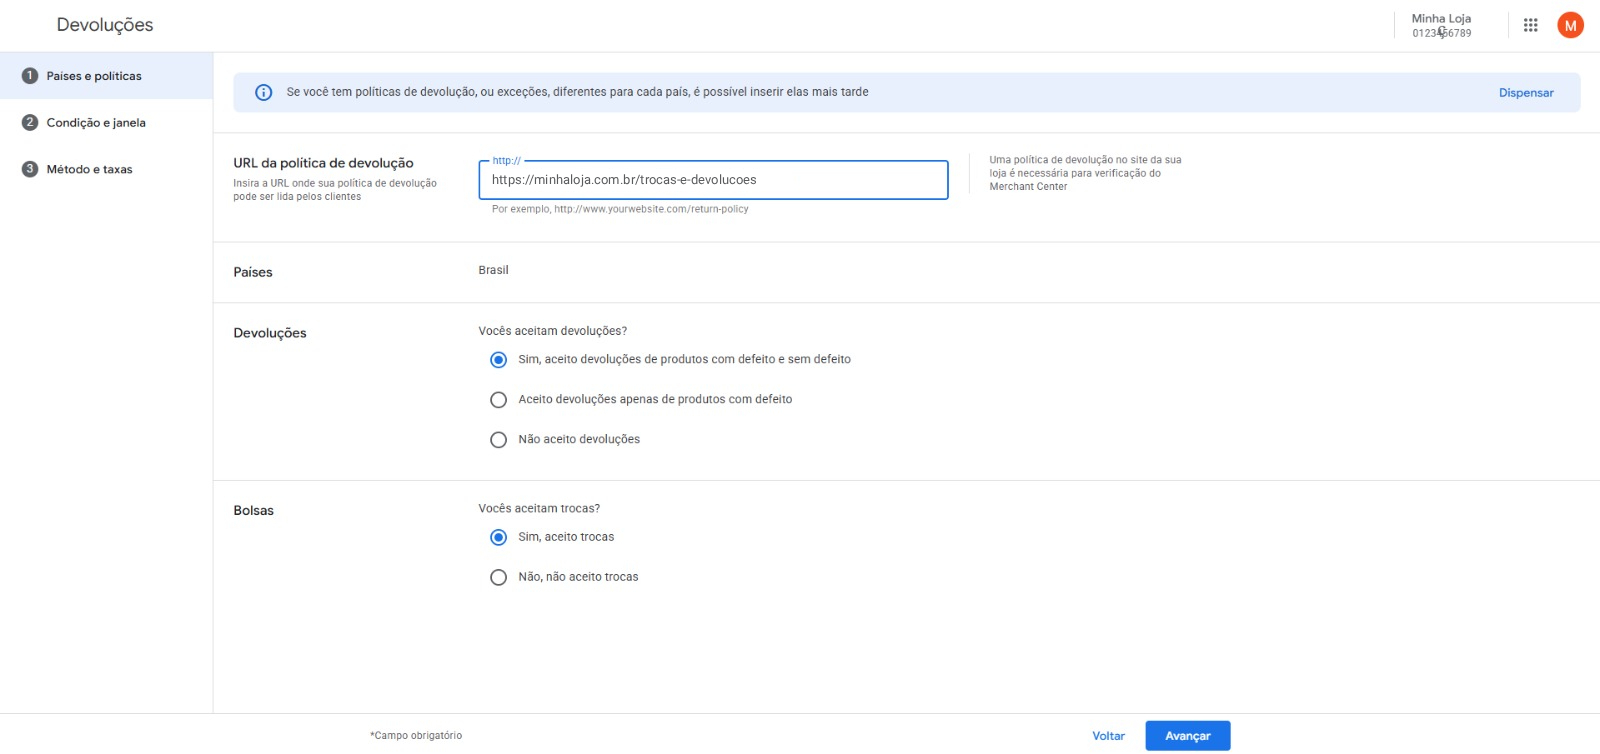This screenshot has height=754, width=1600.
Task: Switch to 'Método e taxas' step
Action: (x=89, y=170)
